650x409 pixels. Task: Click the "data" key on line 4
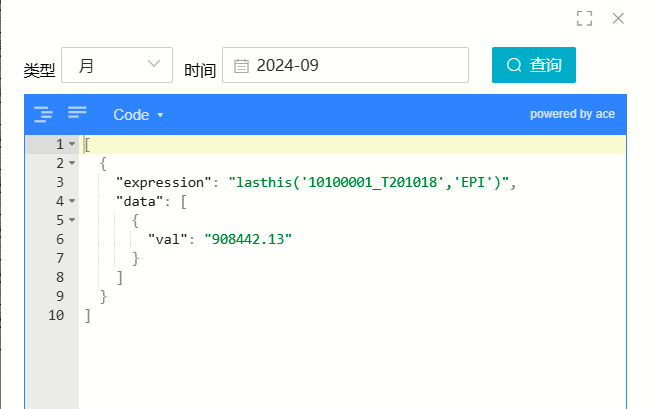(x=140, y=201)
